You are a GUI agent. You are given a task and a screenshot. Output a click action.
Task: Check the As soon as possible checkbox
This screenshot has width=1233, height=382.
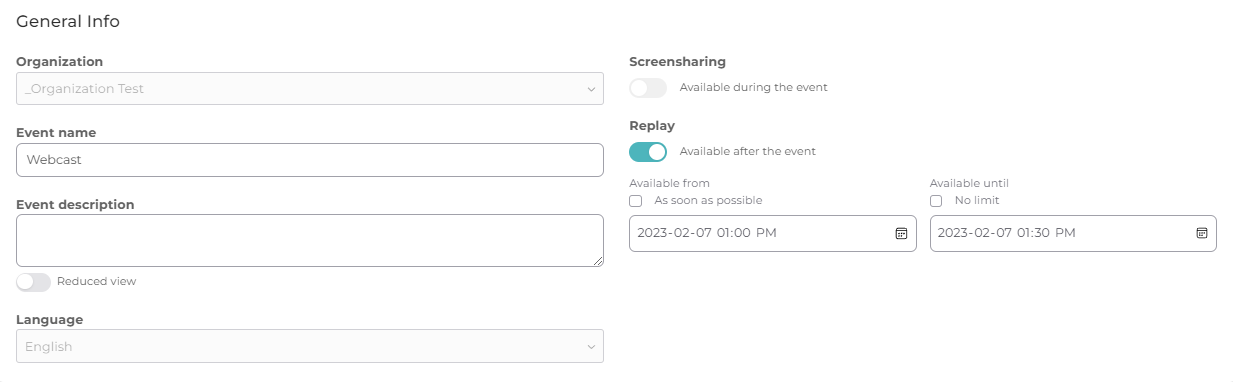(x=635, y=201)
